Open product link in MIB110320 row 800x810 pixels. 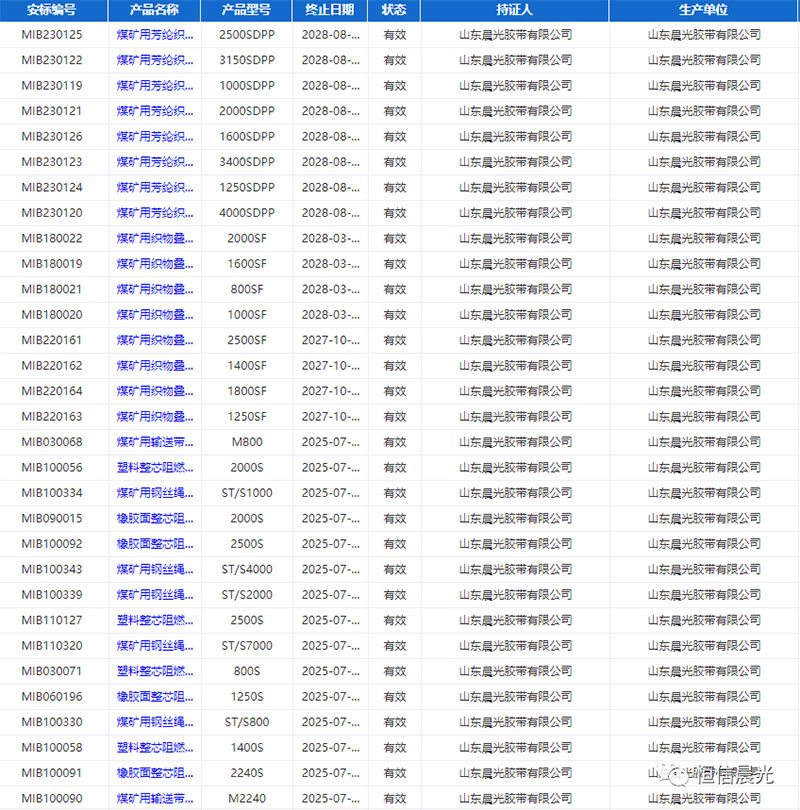click(154, 646)
